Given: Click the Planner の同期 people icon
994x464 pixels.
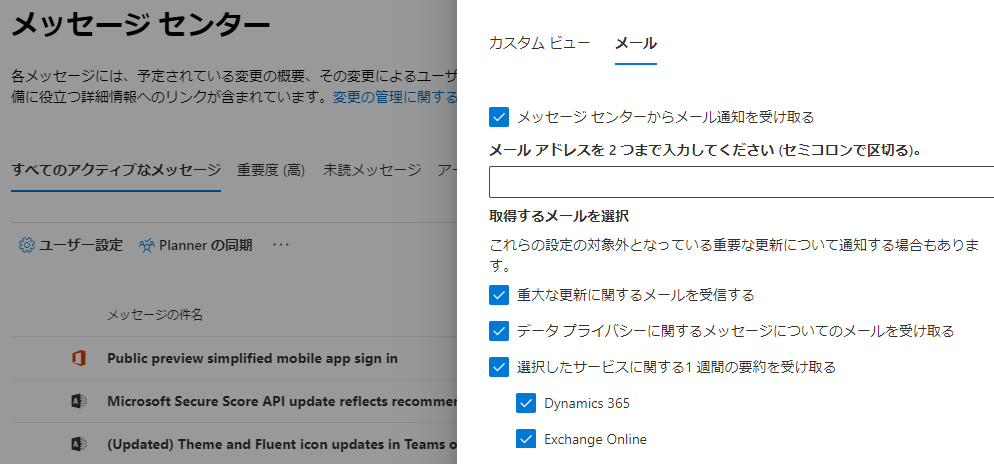Looking at the screenshot, I should pos(147,245).
